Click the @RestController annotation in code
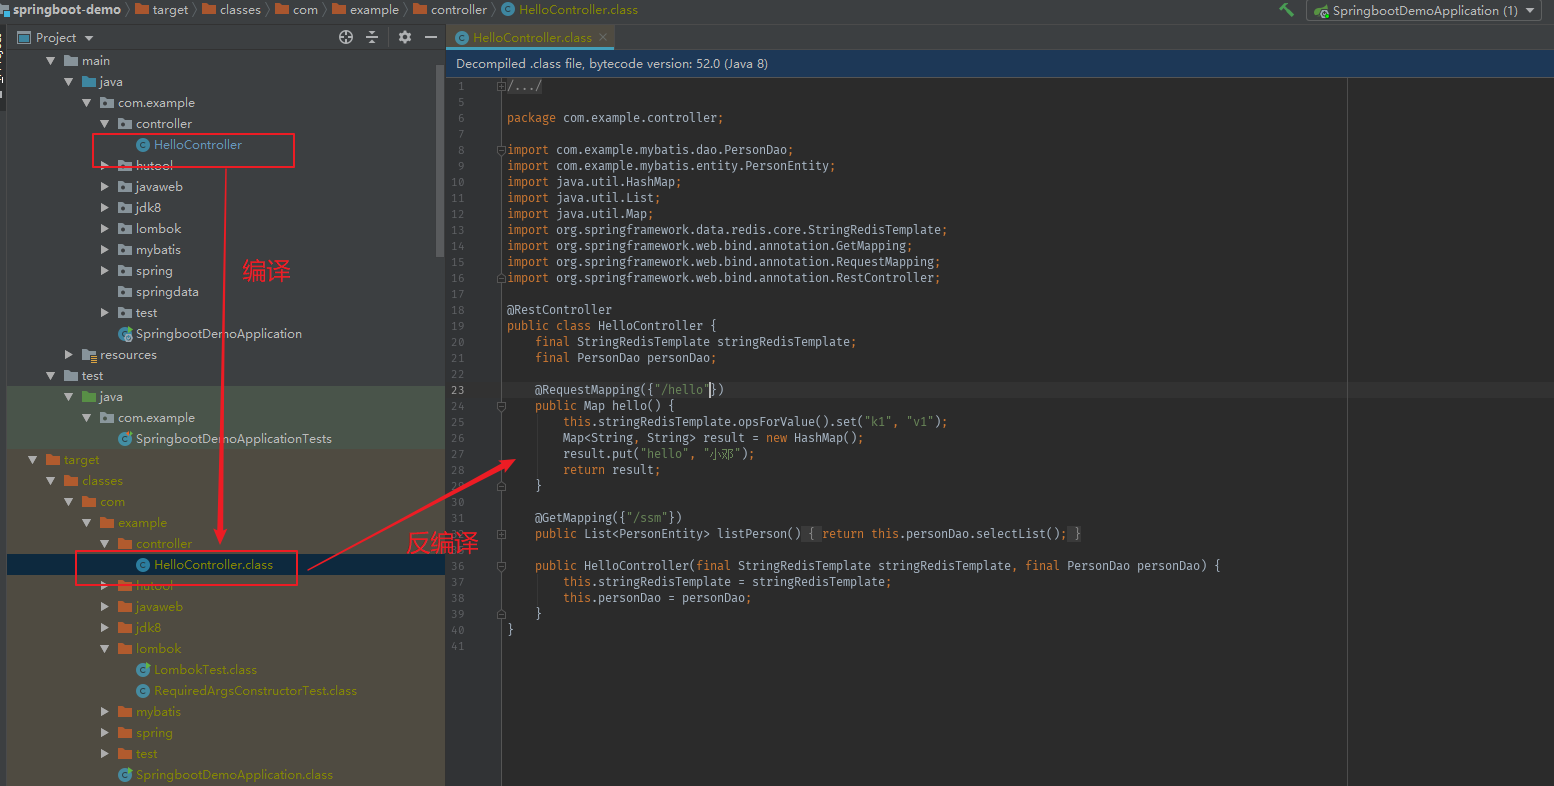This screenshot has height=786, width=1554. (559, 310)
